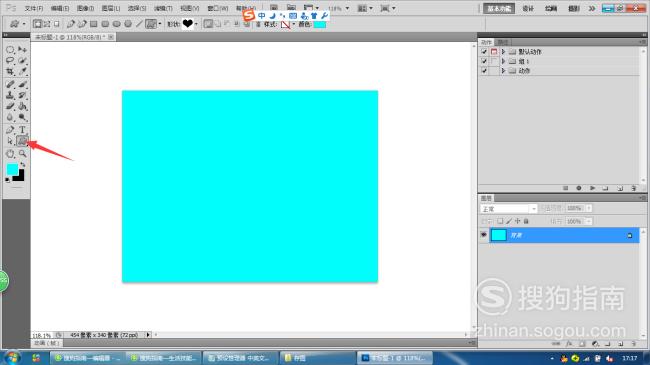This screenshot has width=650, height=365.
Task: Select the Lasso tool
Action: point(10,61)
